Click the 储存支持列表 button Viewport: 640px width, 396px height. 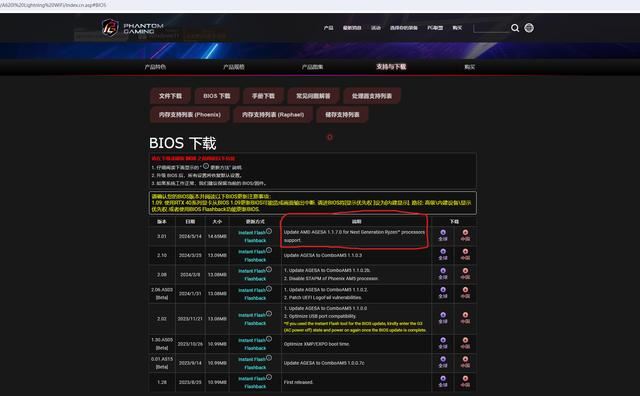tap(342, 115)
